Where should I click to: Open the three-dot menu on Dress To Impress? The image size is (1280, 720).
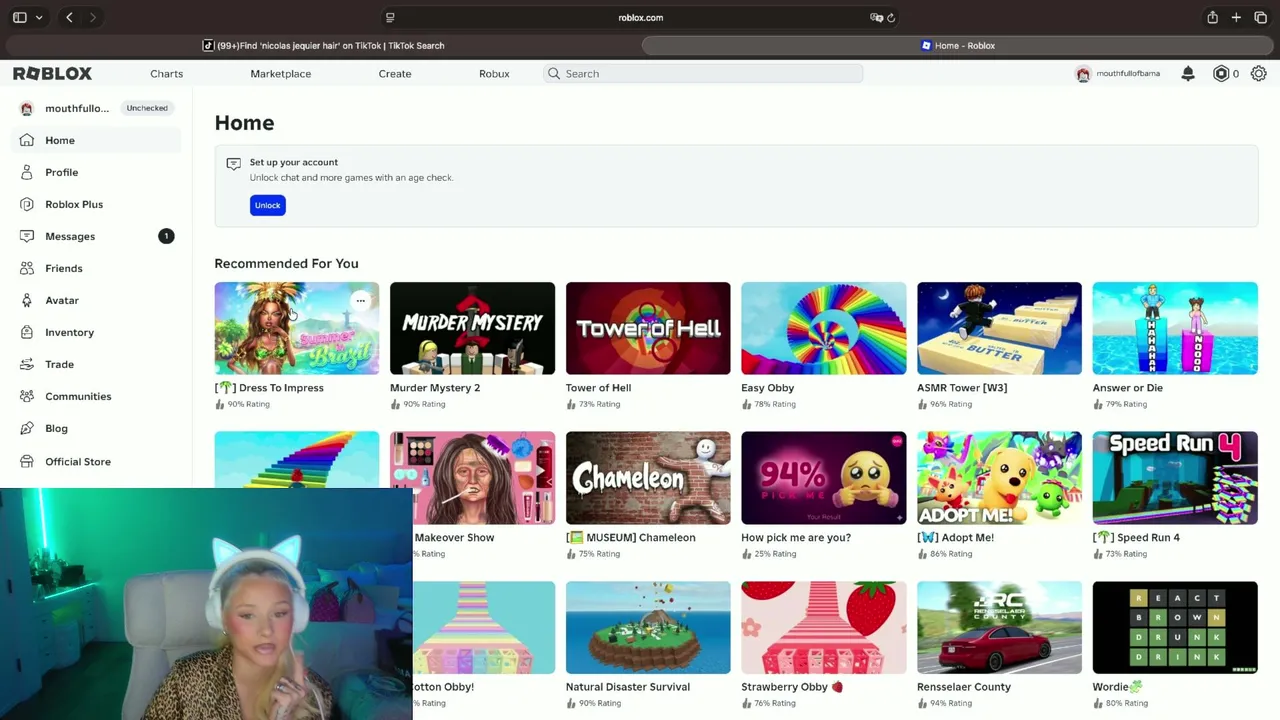[361, 300]
